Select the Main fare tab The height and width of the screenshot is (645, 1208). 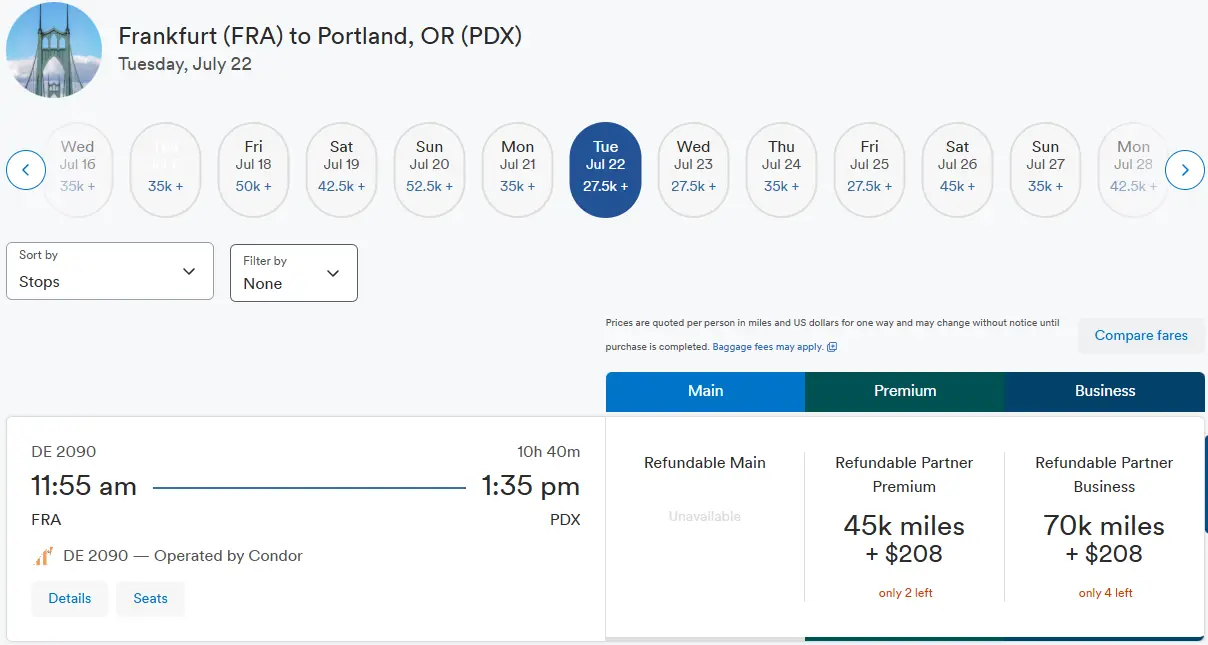coord(705,391)
